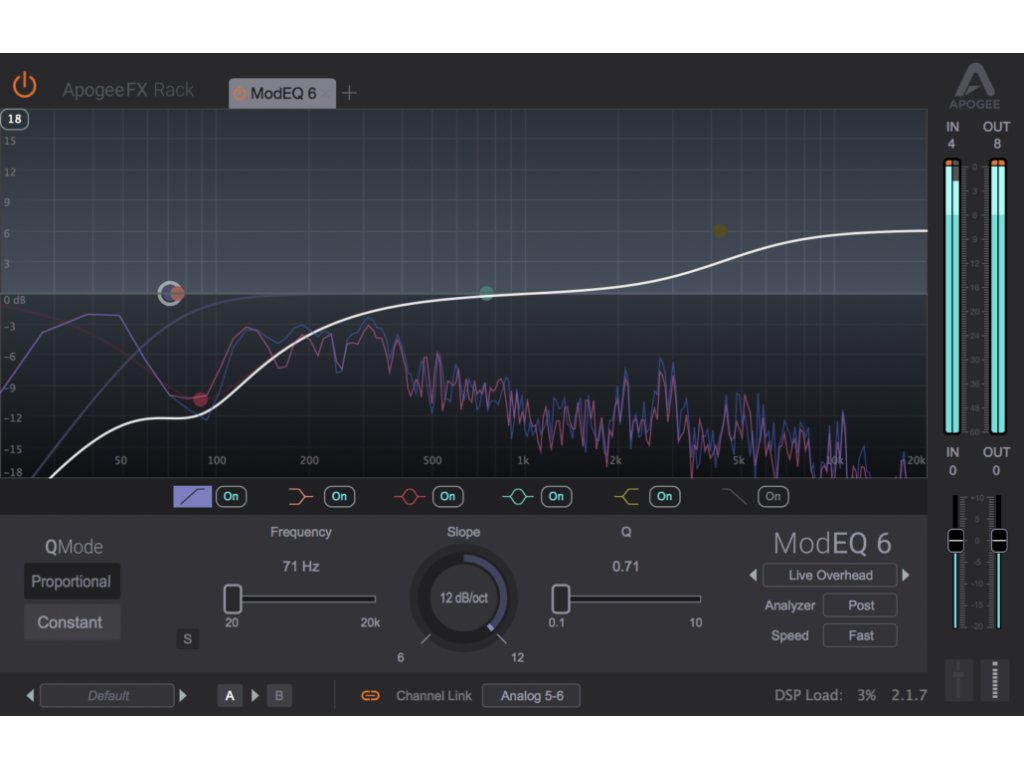Screen dimensions: 1024x768
Task: Click the red EQ node on the curve
Action: [200, 399]
